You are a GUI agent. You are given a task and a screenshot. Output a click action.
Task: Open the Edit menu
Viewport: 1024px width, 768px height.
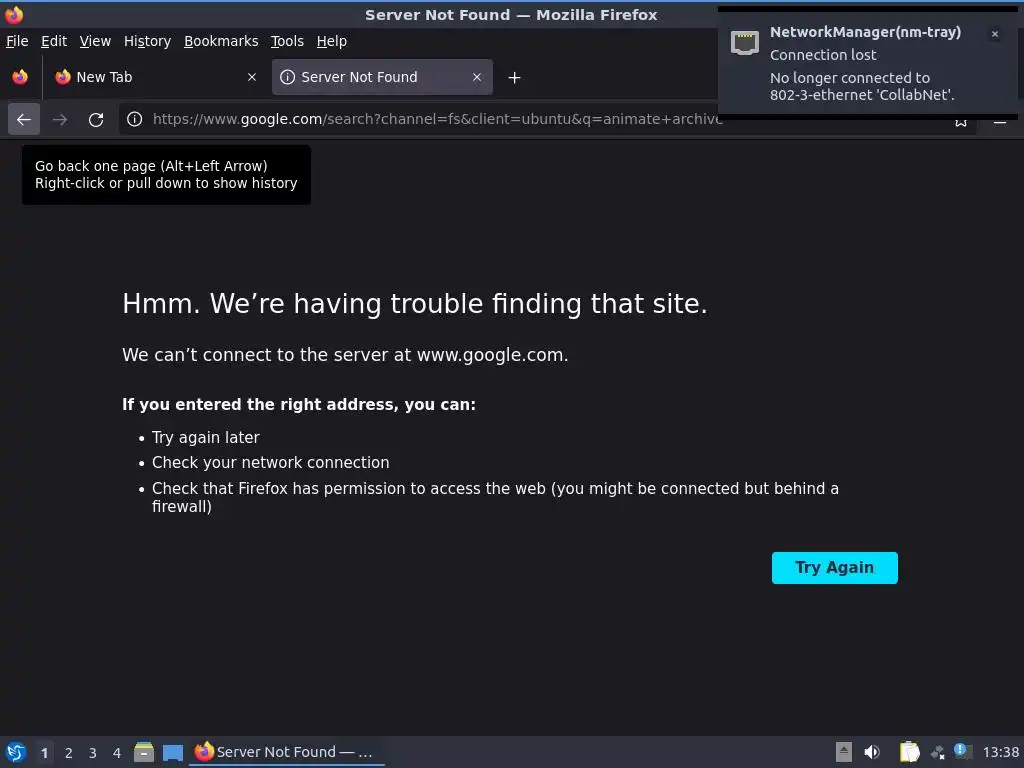point(54,41)
